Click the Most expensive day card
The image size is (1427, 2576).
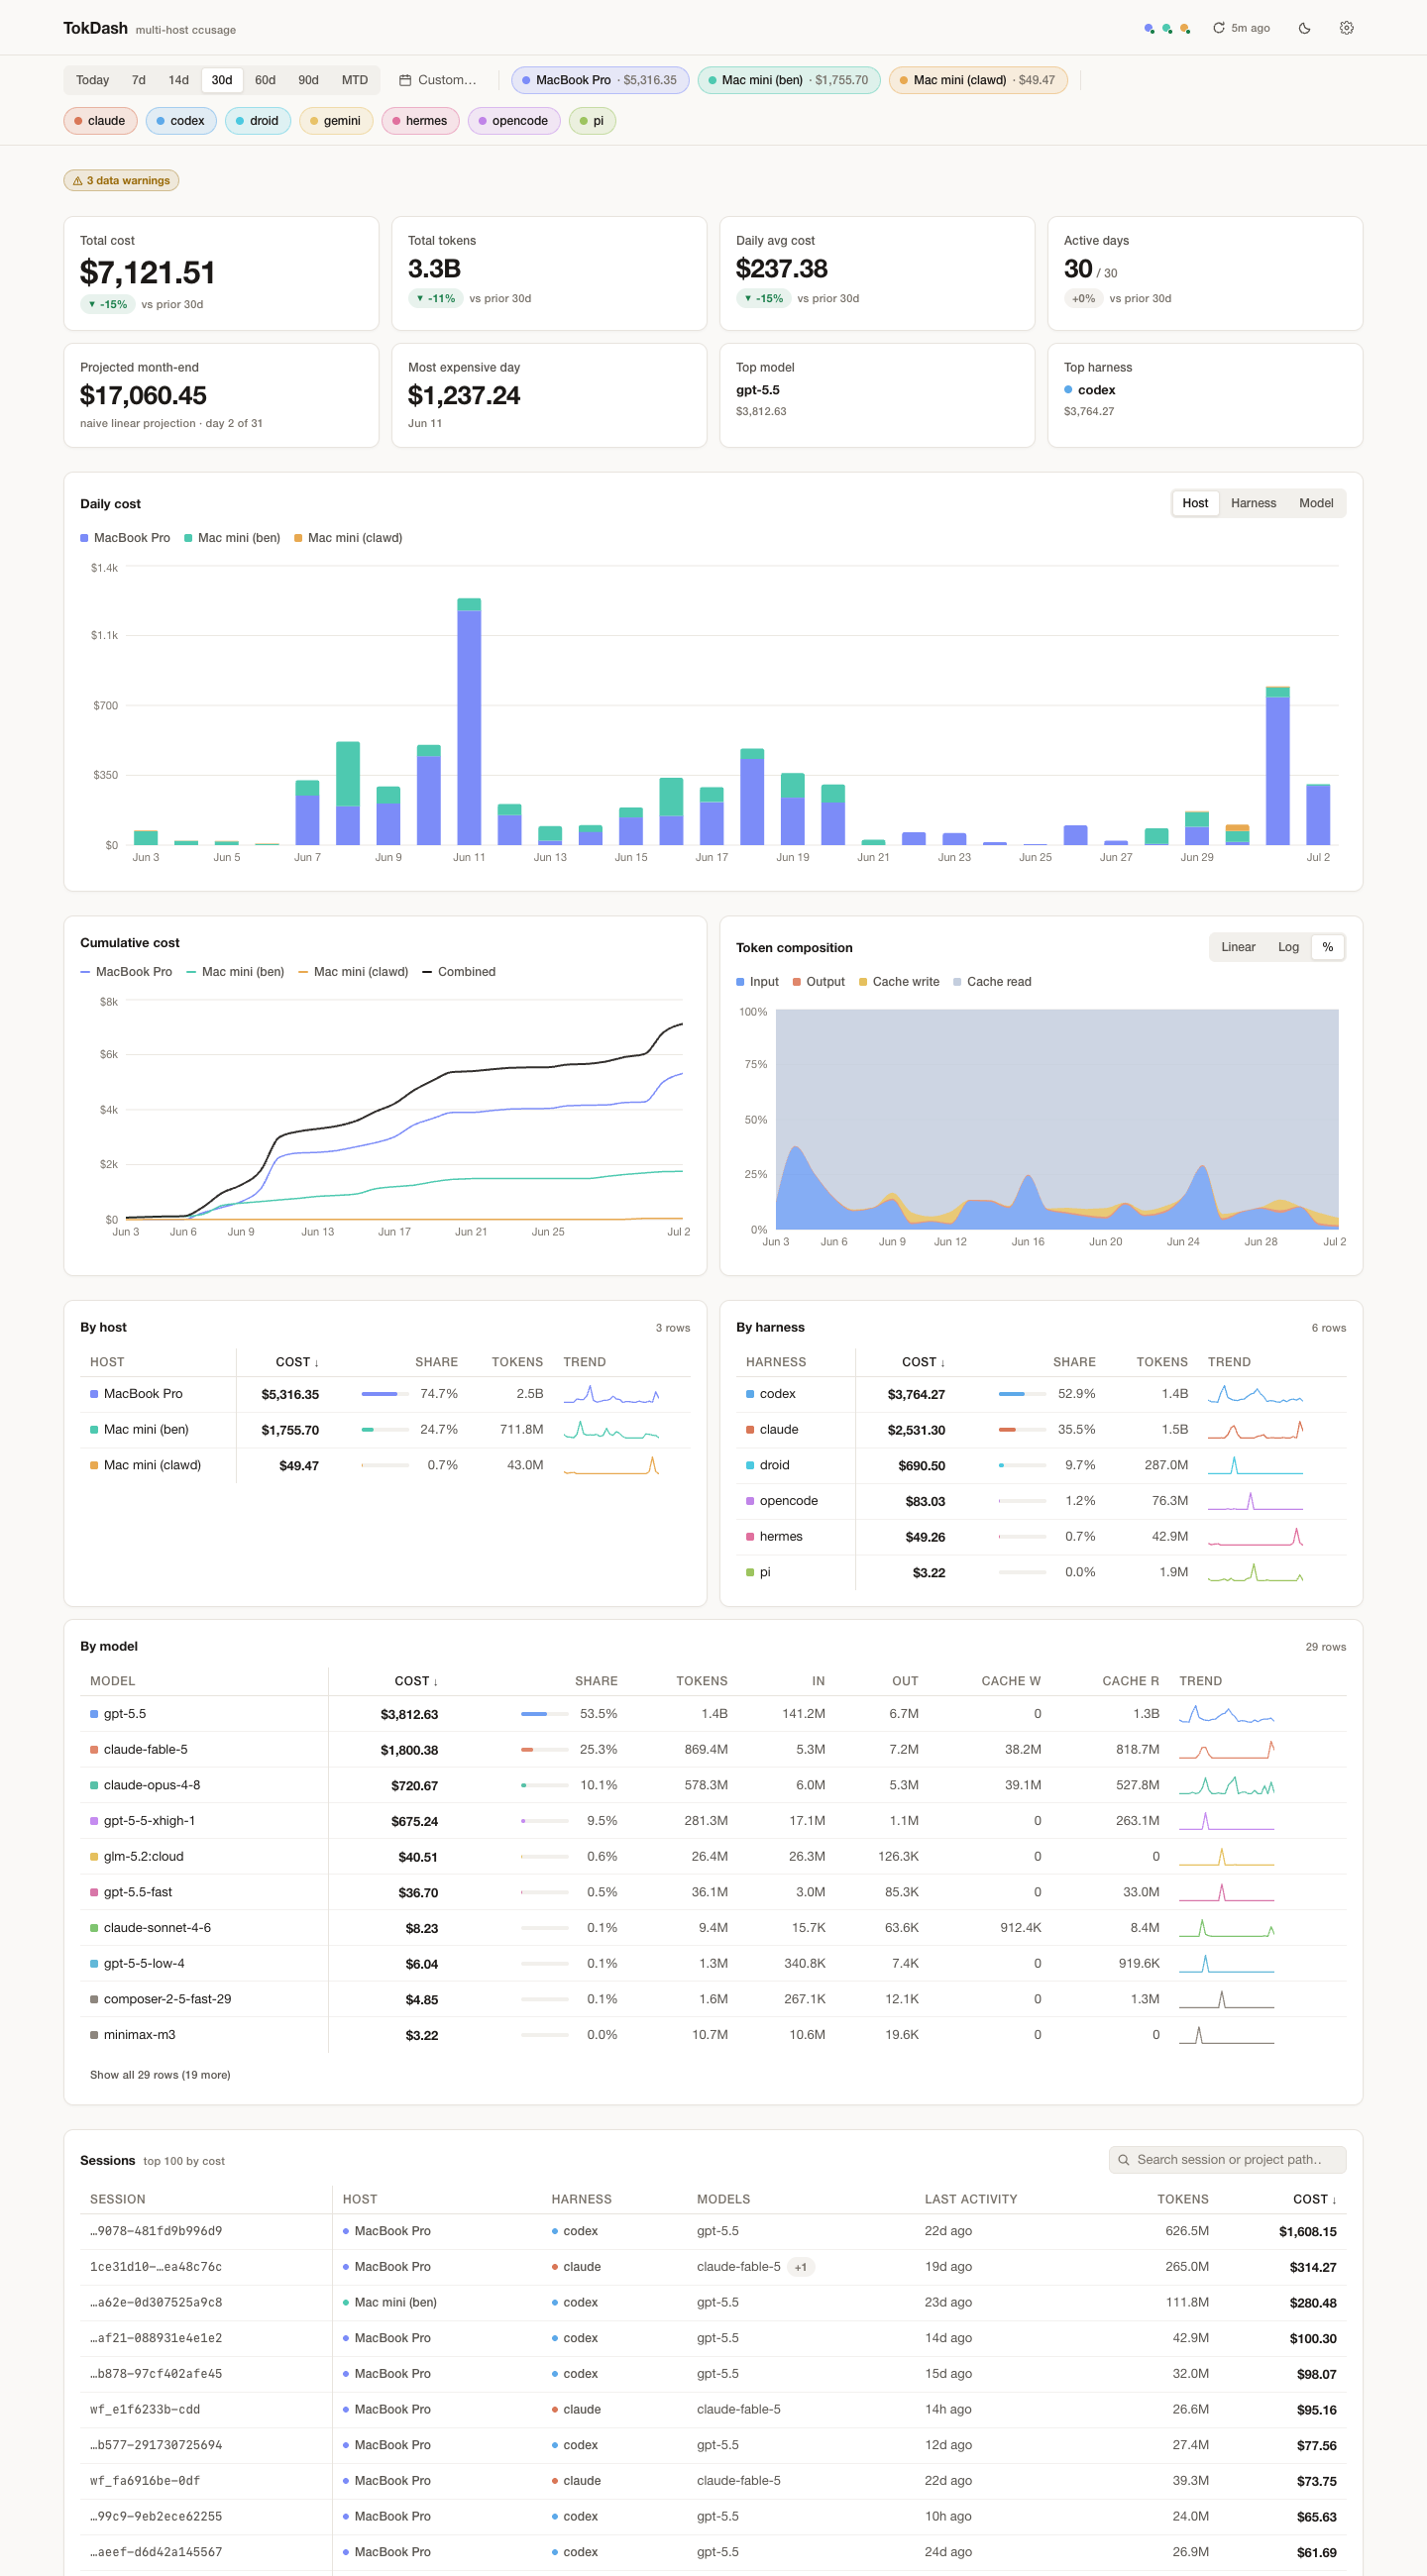(549, 395)
